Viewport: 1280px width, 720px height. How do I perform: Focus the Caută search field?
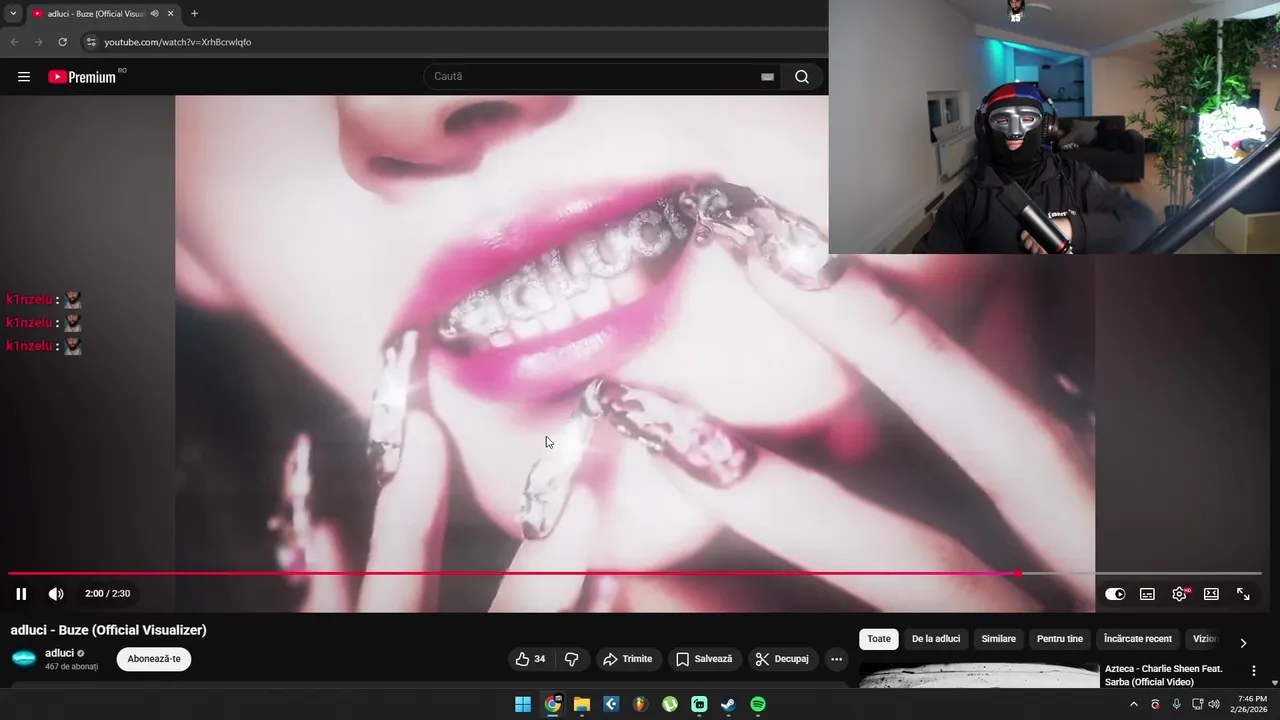595,76
